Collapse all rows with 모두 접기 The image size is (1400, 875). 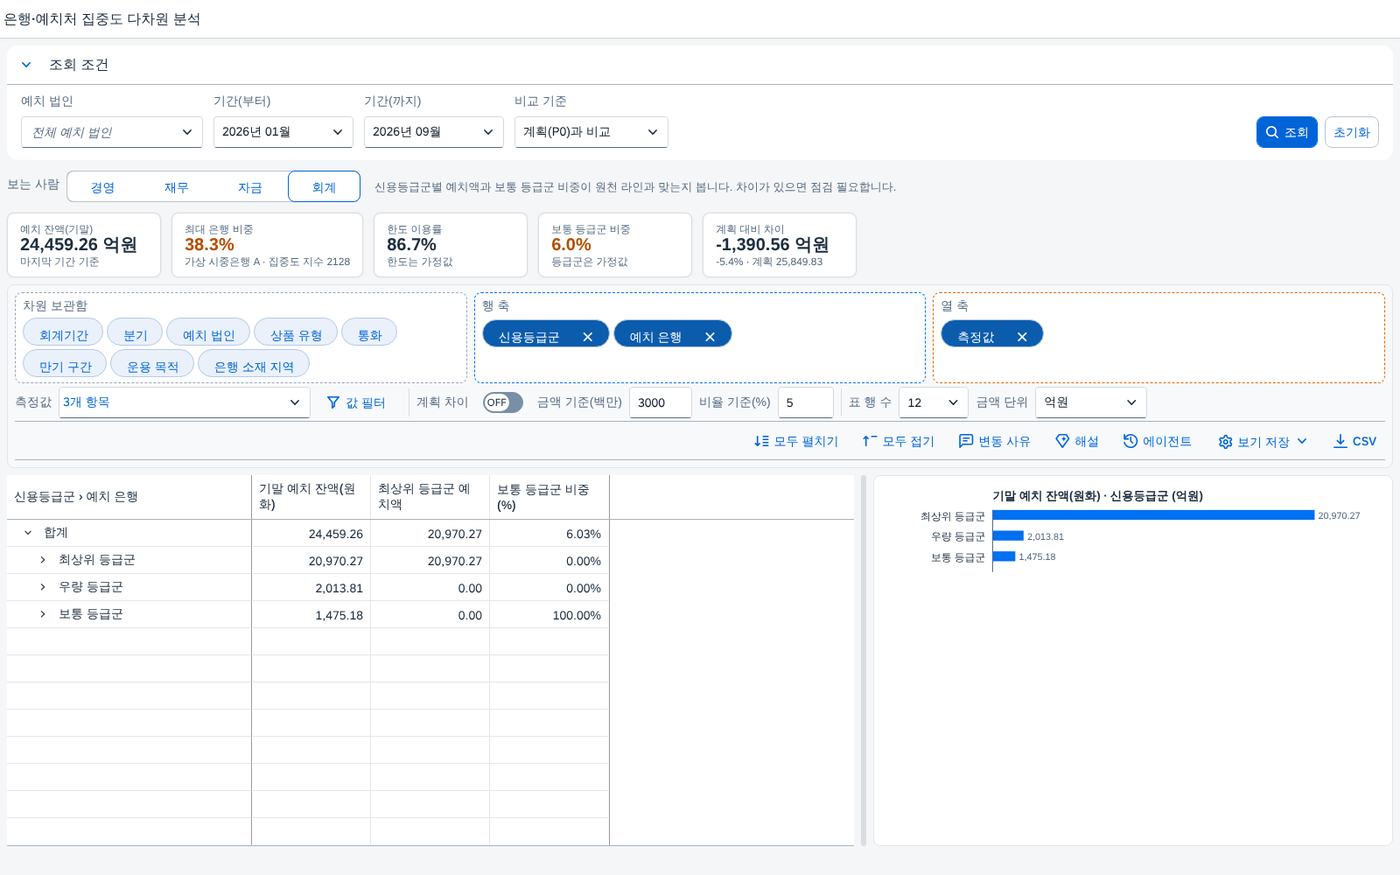[x=898, y=441]
